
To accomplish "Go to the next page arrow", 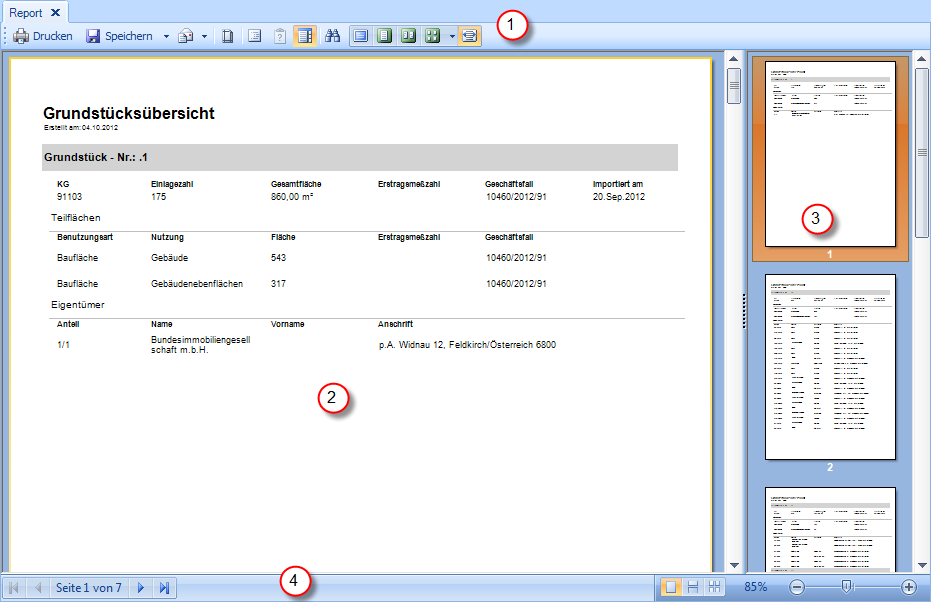I will coord(141,588).
